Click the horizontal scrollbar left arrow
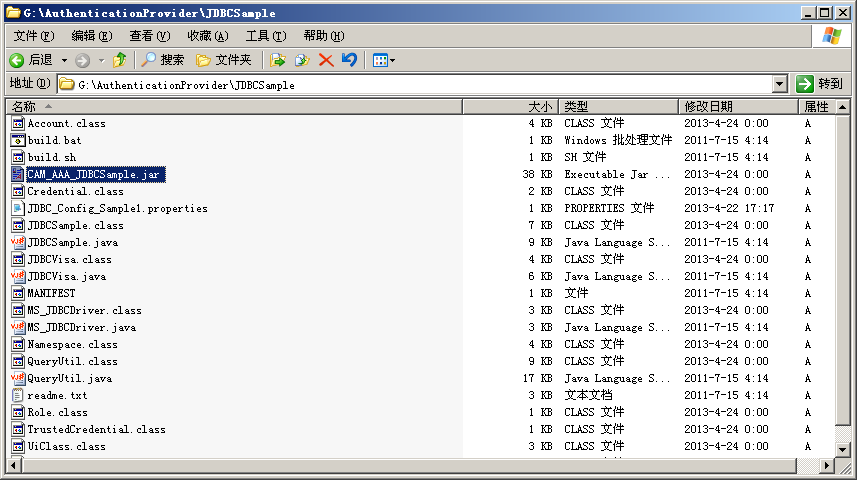857x480 pixels. pos(14,466)
